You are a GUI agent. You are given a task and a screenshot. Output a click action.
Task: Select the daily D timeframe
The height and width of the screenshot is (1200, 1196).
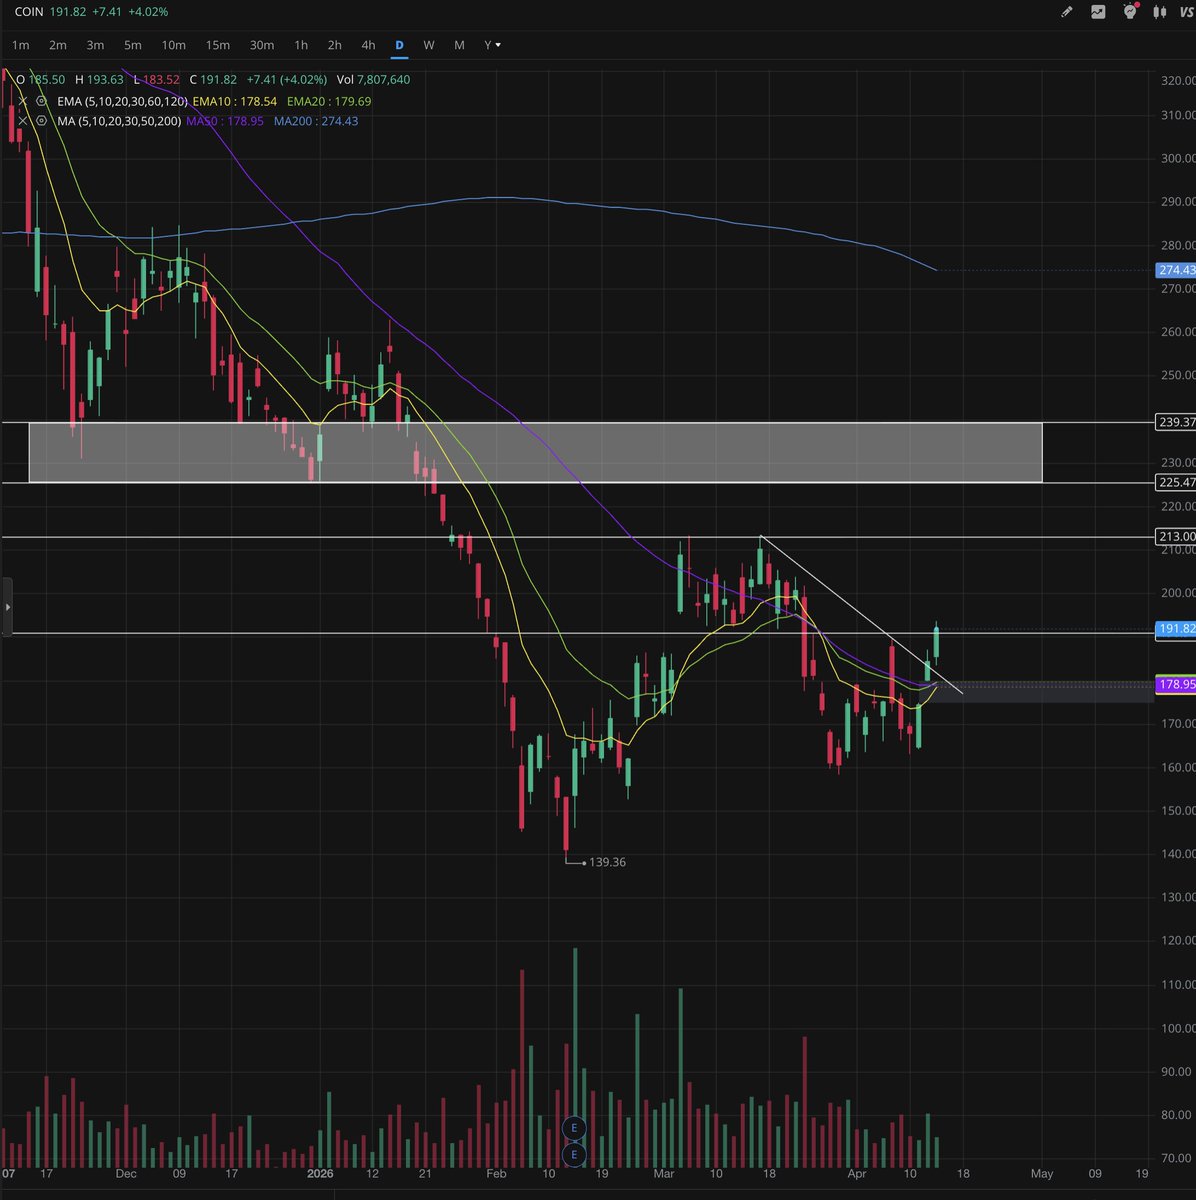pos(399,45)
